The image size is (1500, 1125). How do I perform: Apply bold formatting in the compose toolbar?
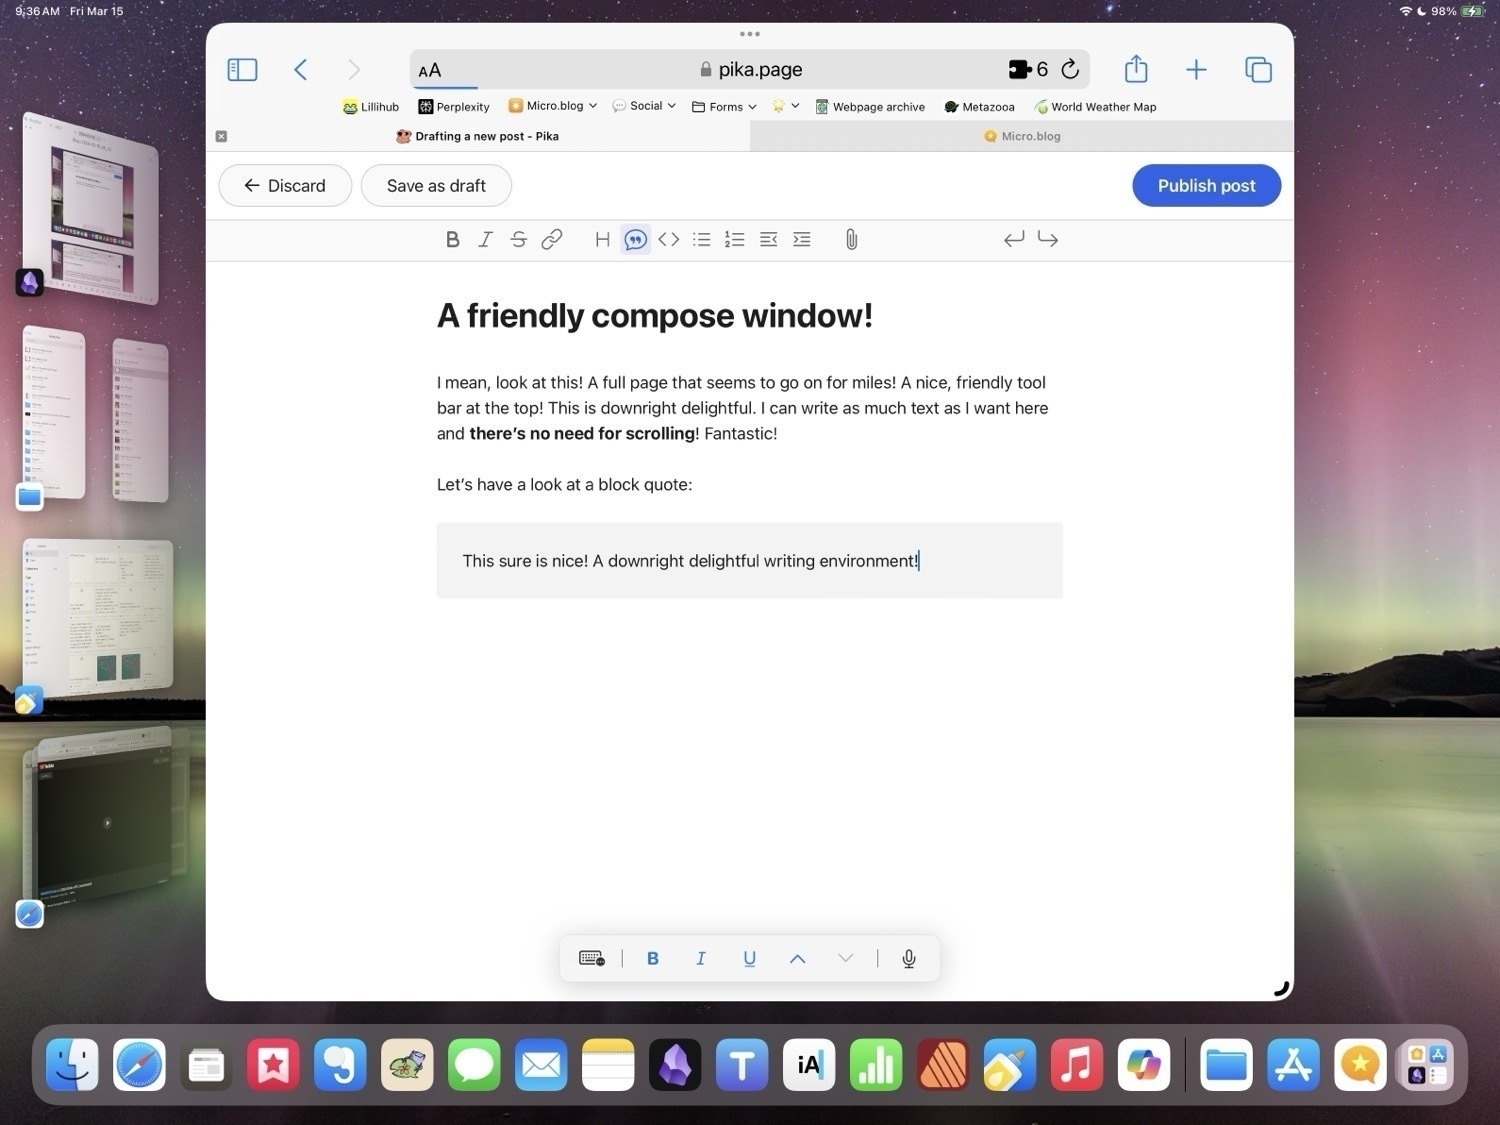click(x=452, y=239)
